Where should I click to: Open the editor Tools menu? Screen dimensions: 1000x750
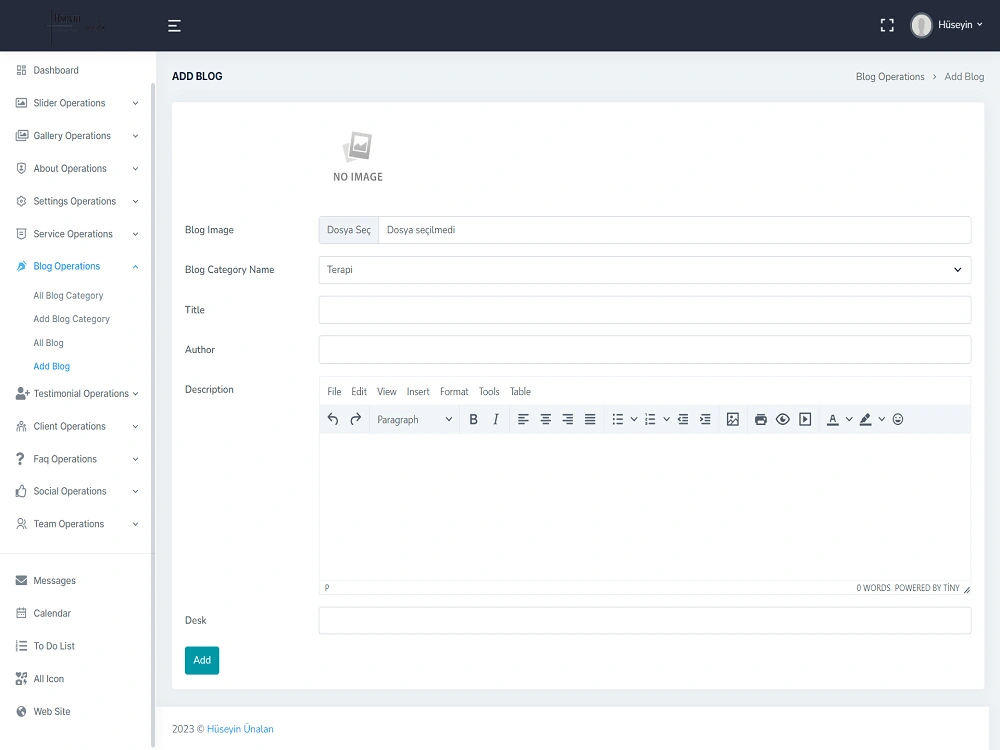pos(489,392)
